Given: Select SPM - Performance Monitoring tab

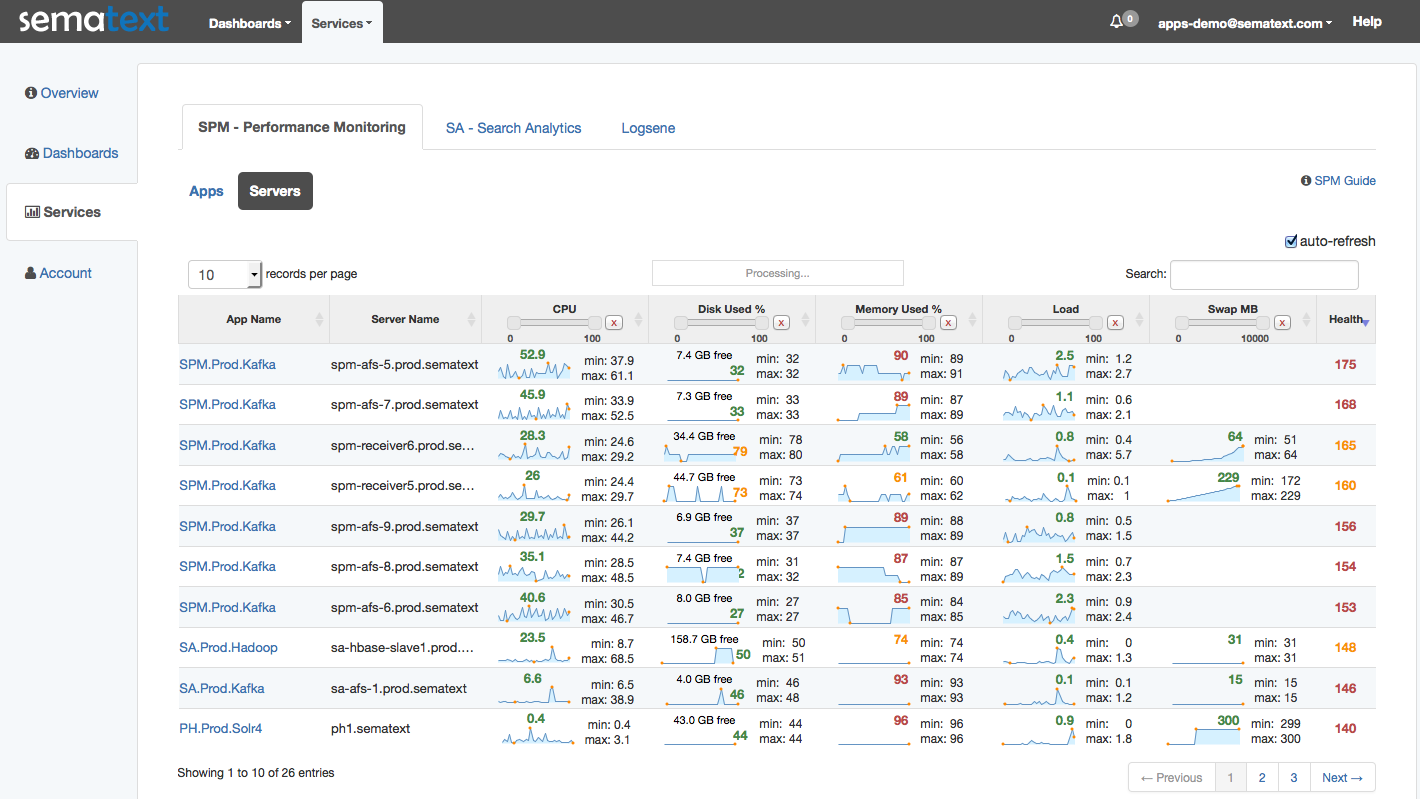Looking at the screenshot, I should coord(302,127).
